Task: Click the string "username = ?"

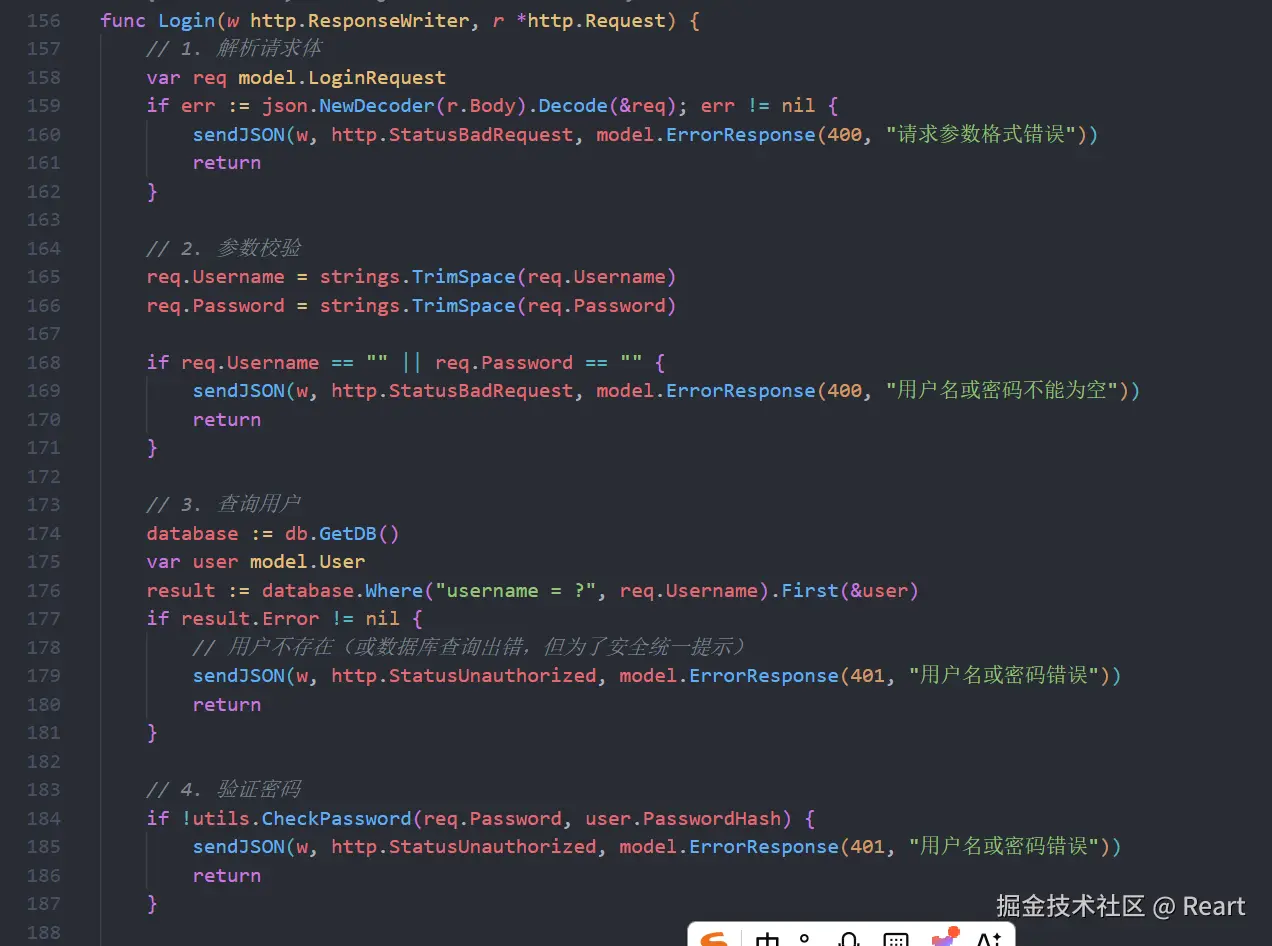Action: (516, 590)
